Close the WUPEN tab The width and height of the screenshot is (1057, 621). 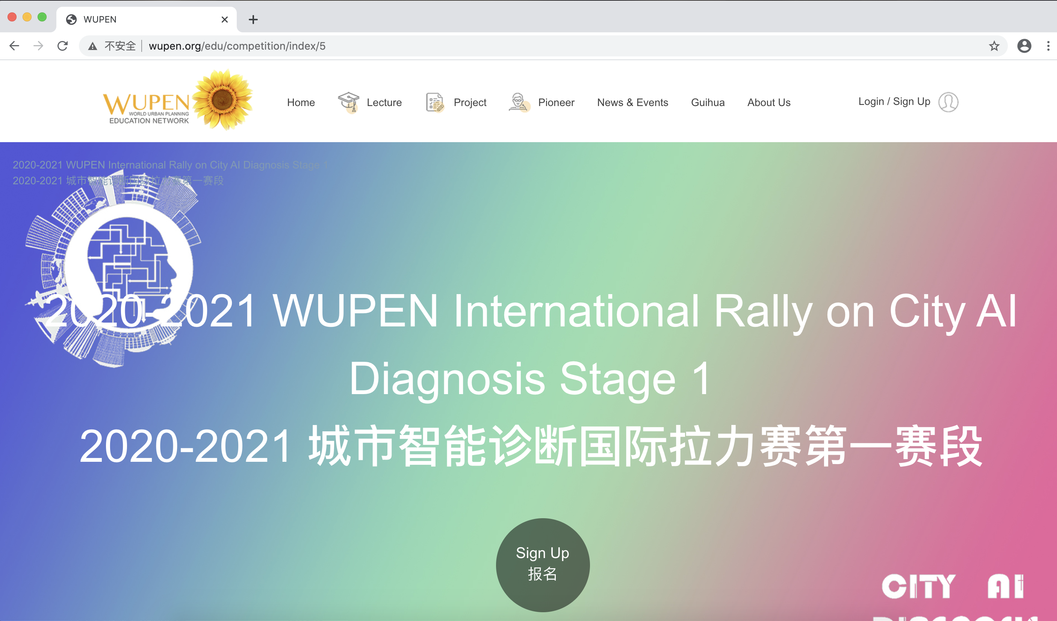(224, 20)
